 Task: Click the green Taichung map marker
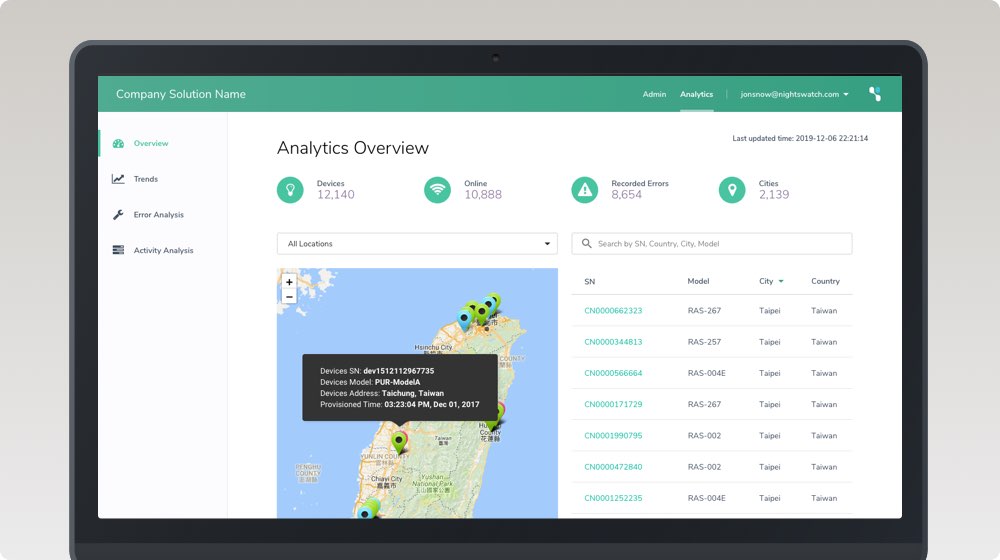click(x=399, y=440)
